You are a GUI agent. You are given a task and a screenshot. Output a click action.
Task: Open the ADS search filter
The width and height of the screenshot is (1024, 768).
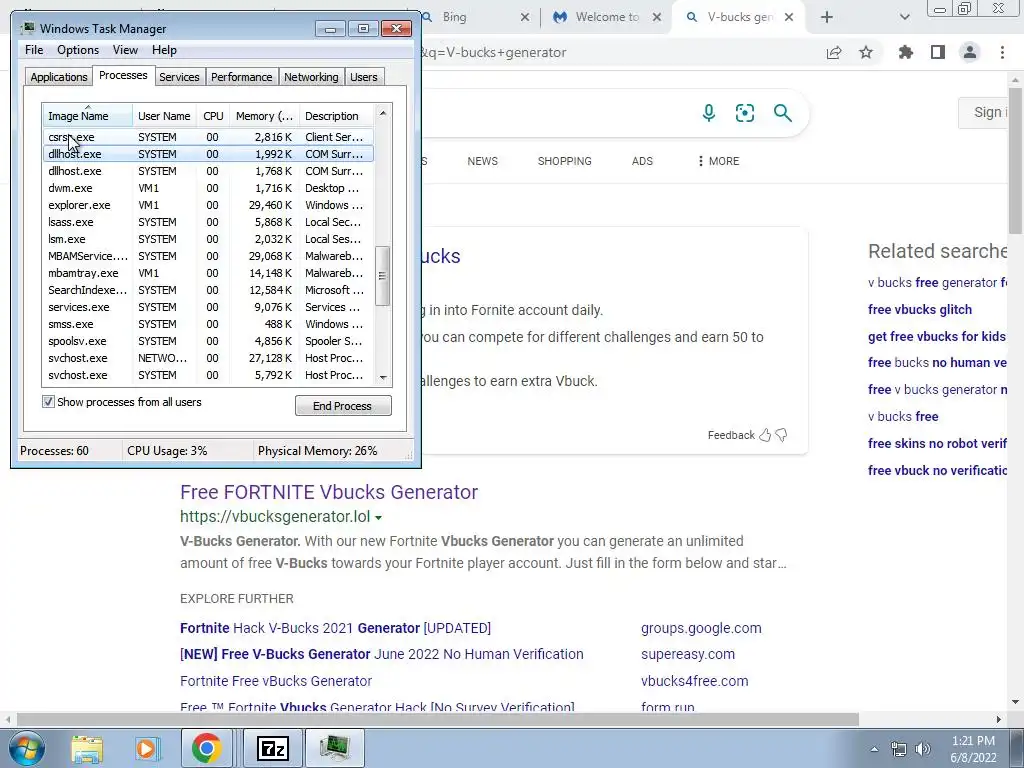point(642,161)
